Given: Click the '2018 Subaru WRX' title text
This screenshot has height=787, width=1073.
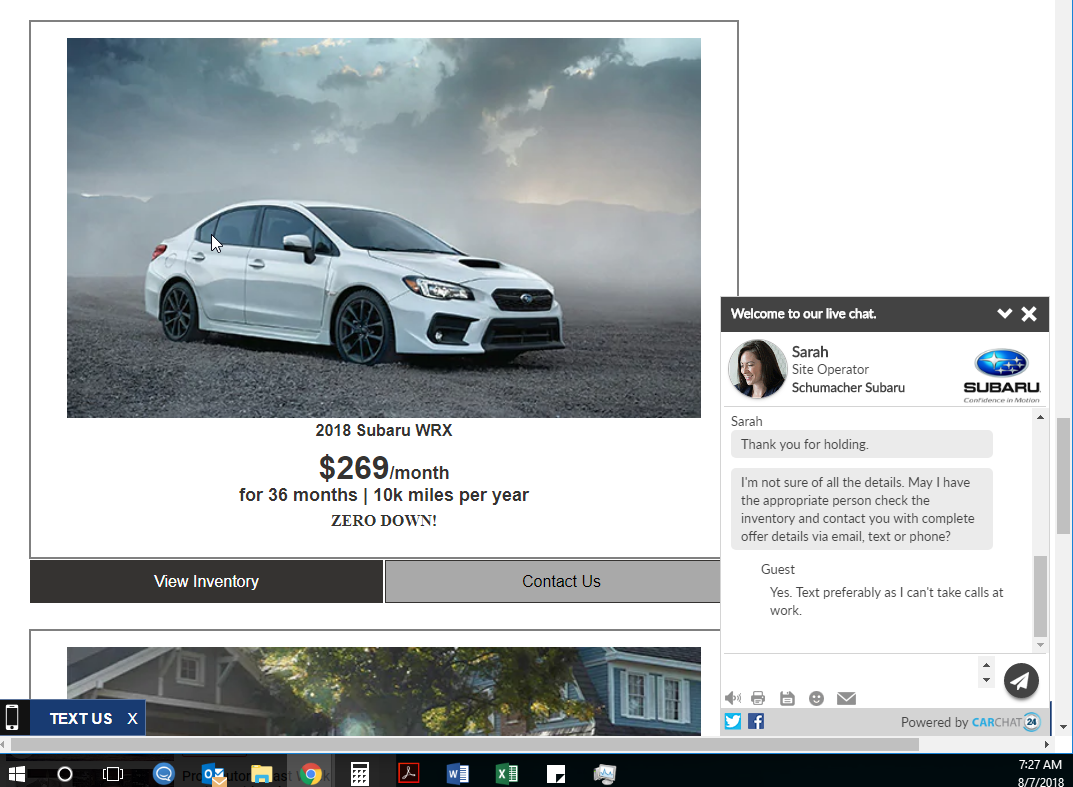Looking at the screenshot, I should click(x=384, y=430).
